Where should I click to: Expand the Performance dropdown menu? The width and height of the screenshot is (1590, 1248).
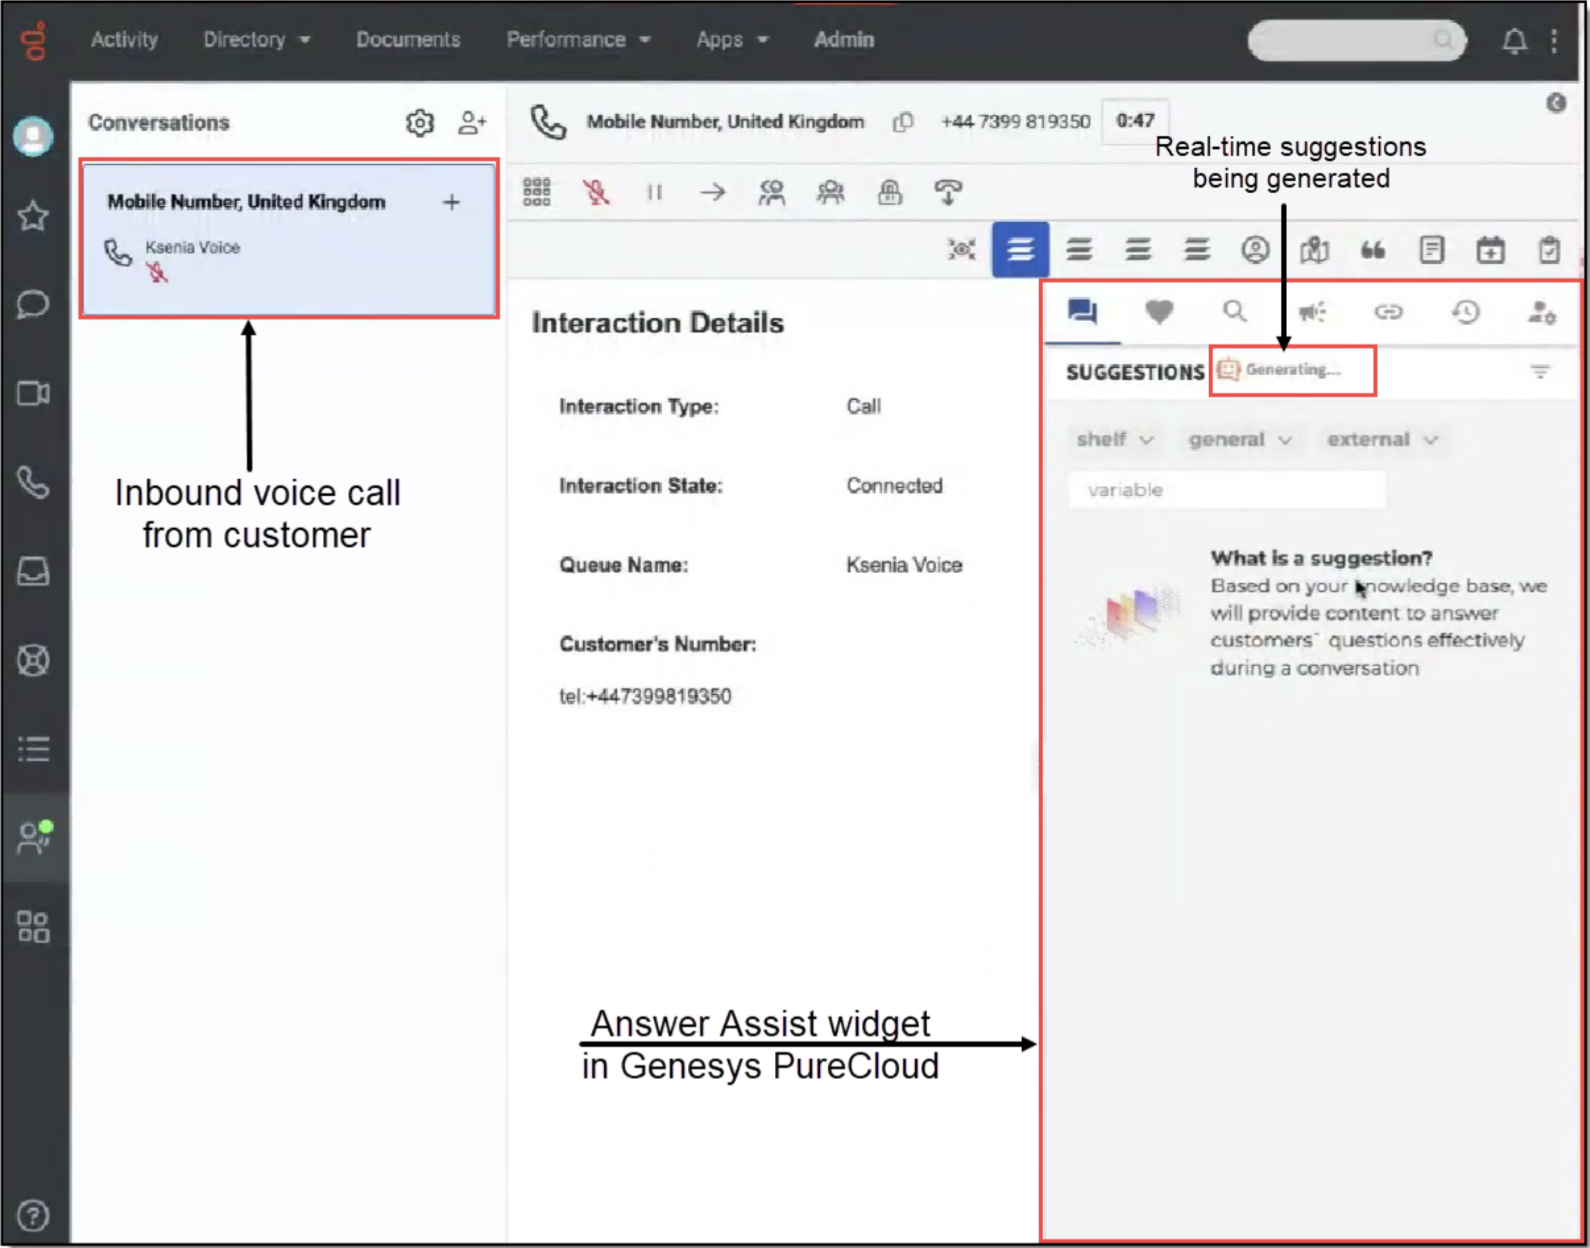coord(578,40)
